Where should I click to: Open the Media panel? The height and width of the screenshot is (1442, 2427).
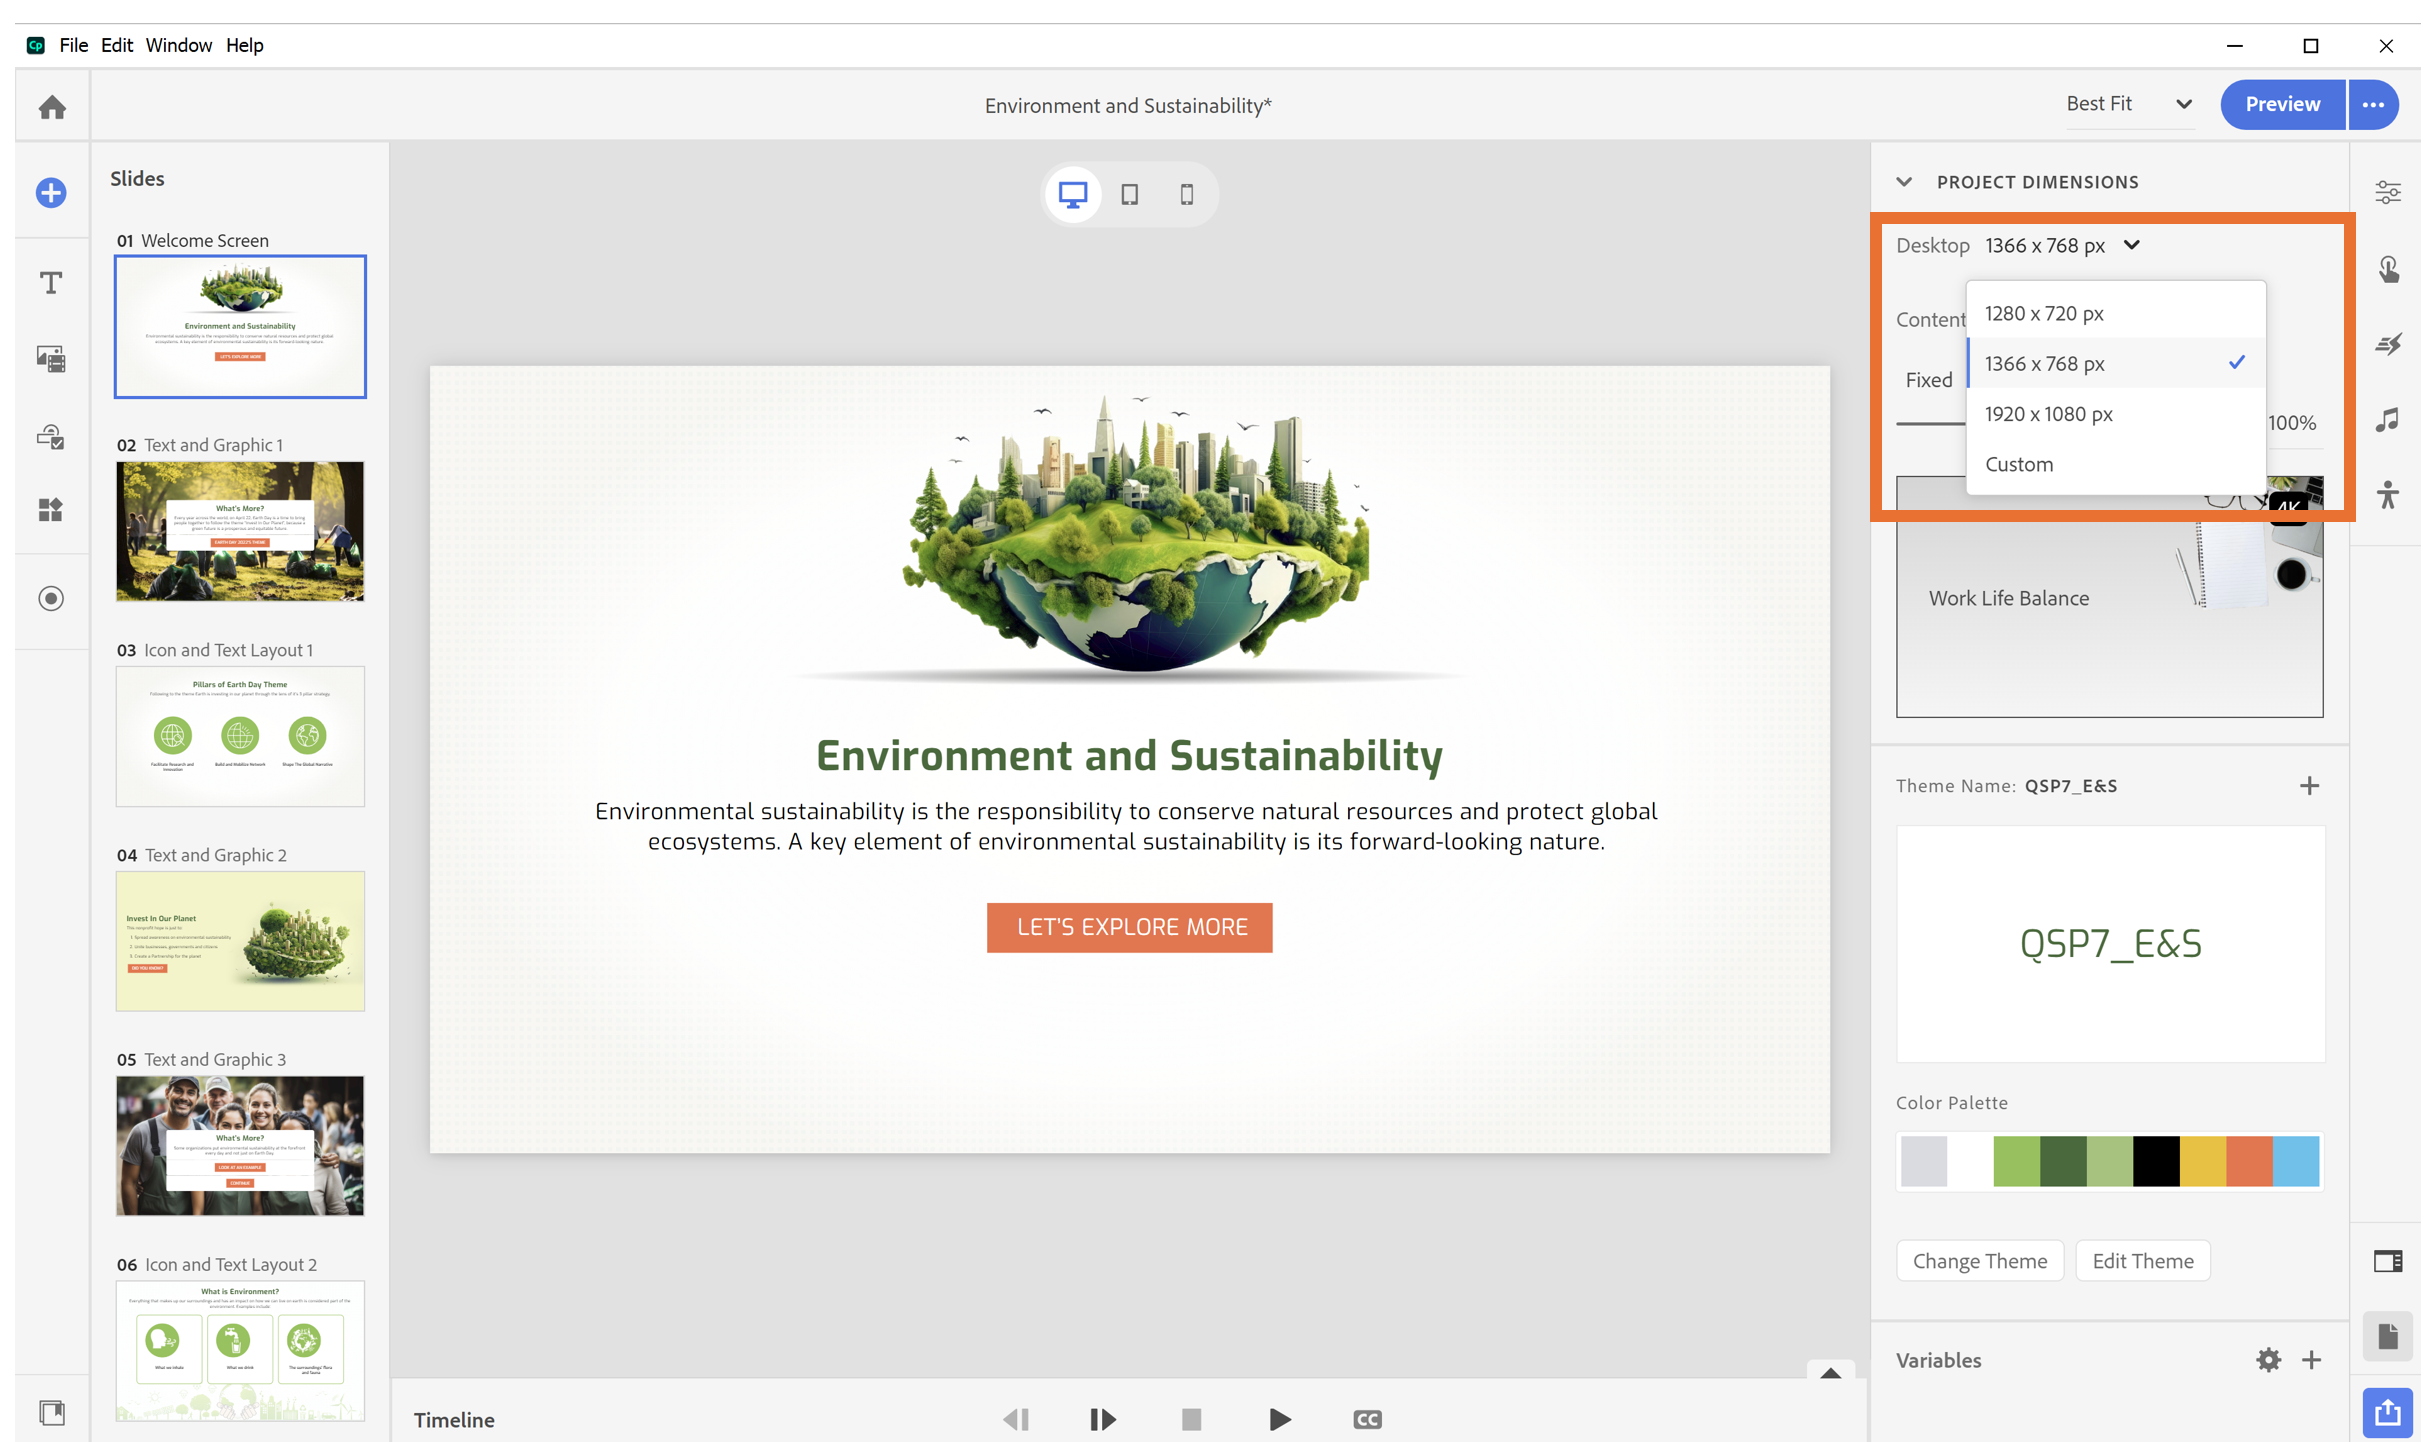coord(50,359)
